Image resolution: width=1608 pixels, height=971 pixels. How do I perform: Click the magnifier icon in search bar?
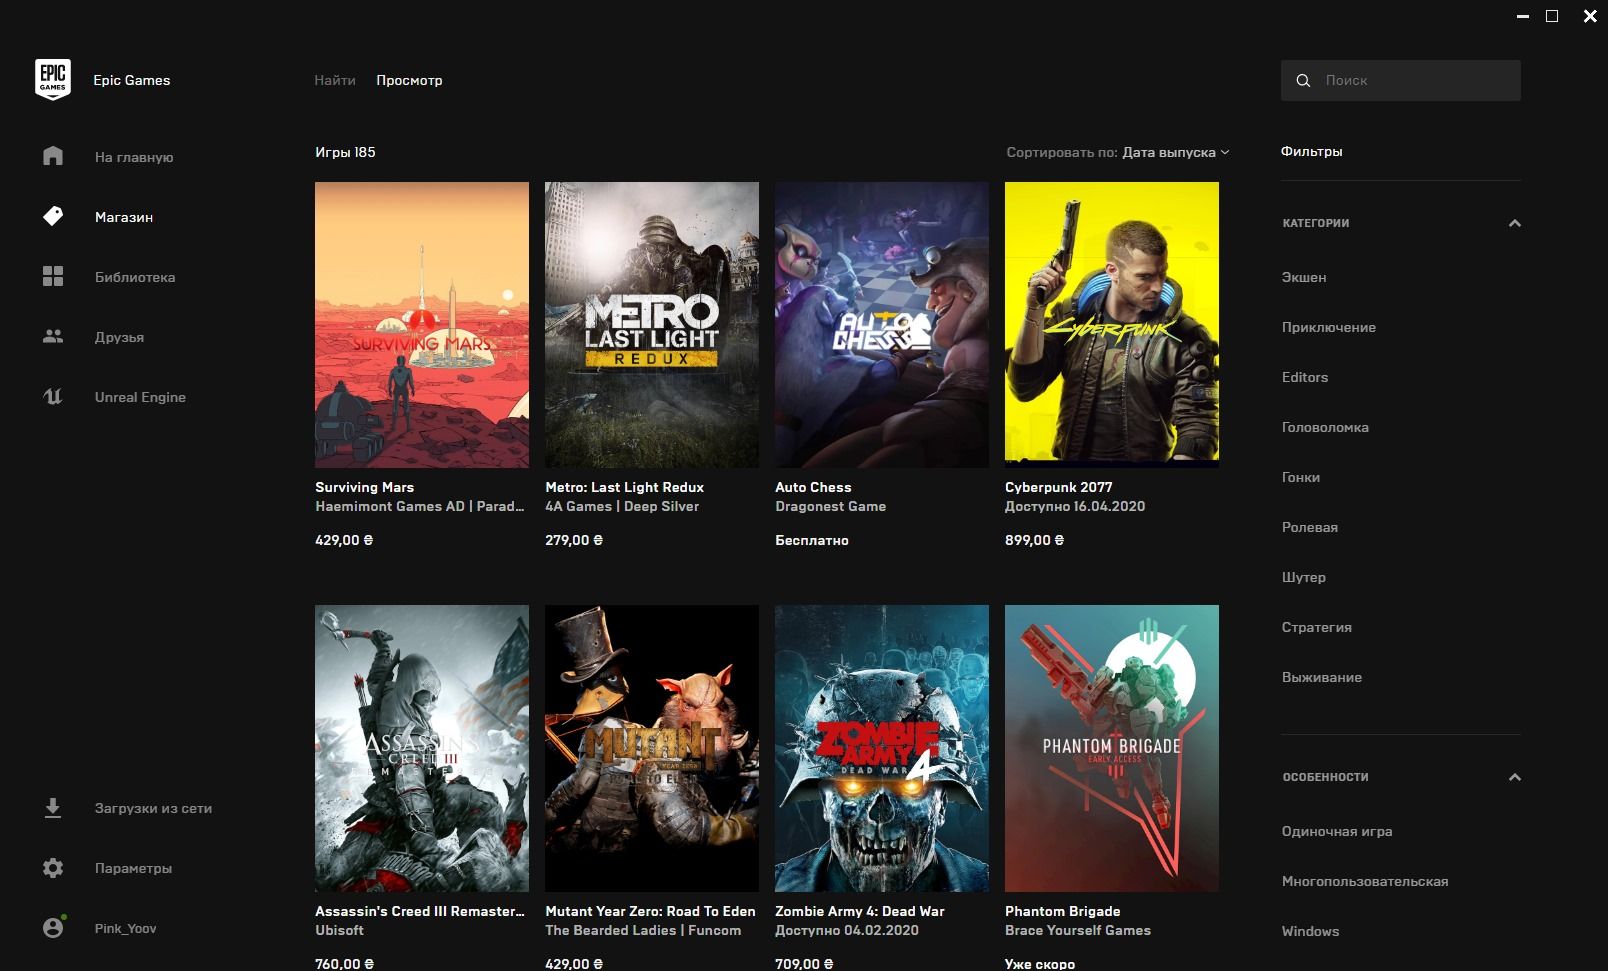tap(1303, 80)
